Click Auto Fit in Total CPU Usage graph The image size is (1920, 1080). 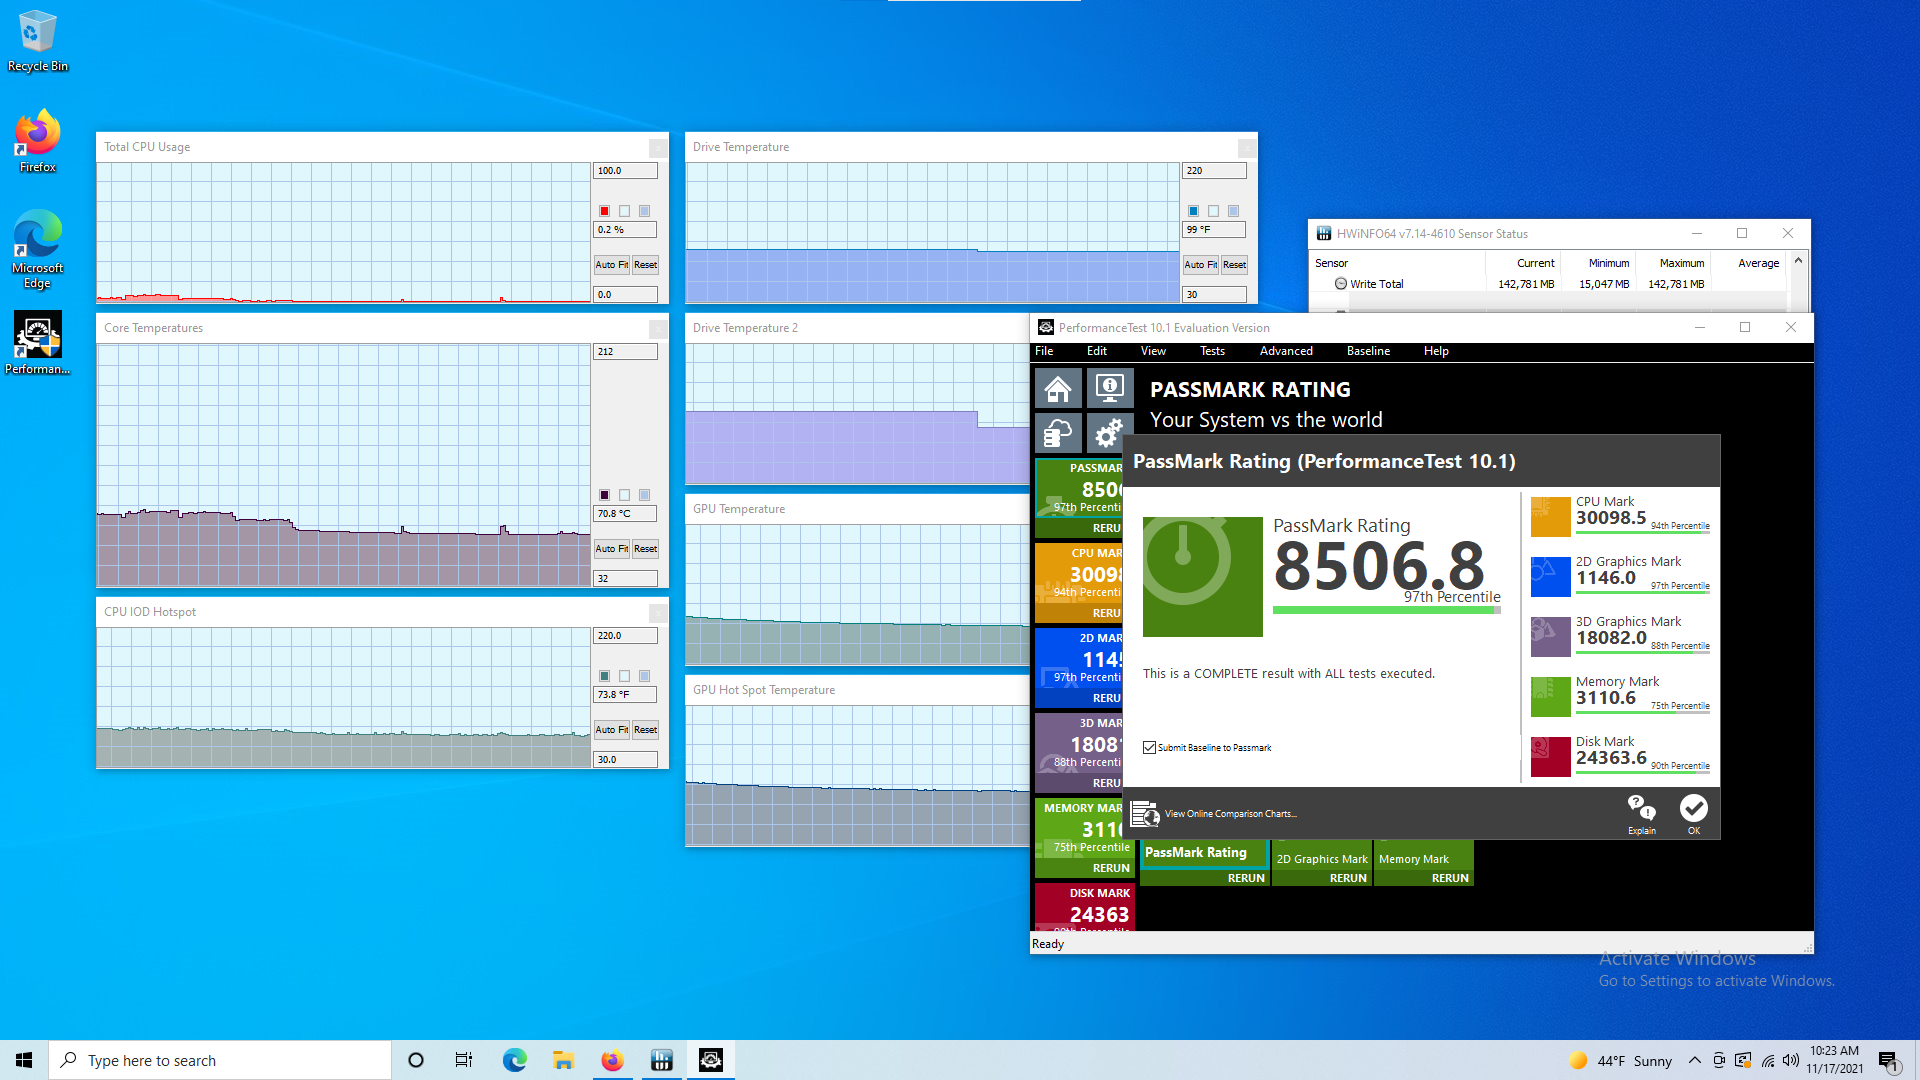[x=611, y=265]
